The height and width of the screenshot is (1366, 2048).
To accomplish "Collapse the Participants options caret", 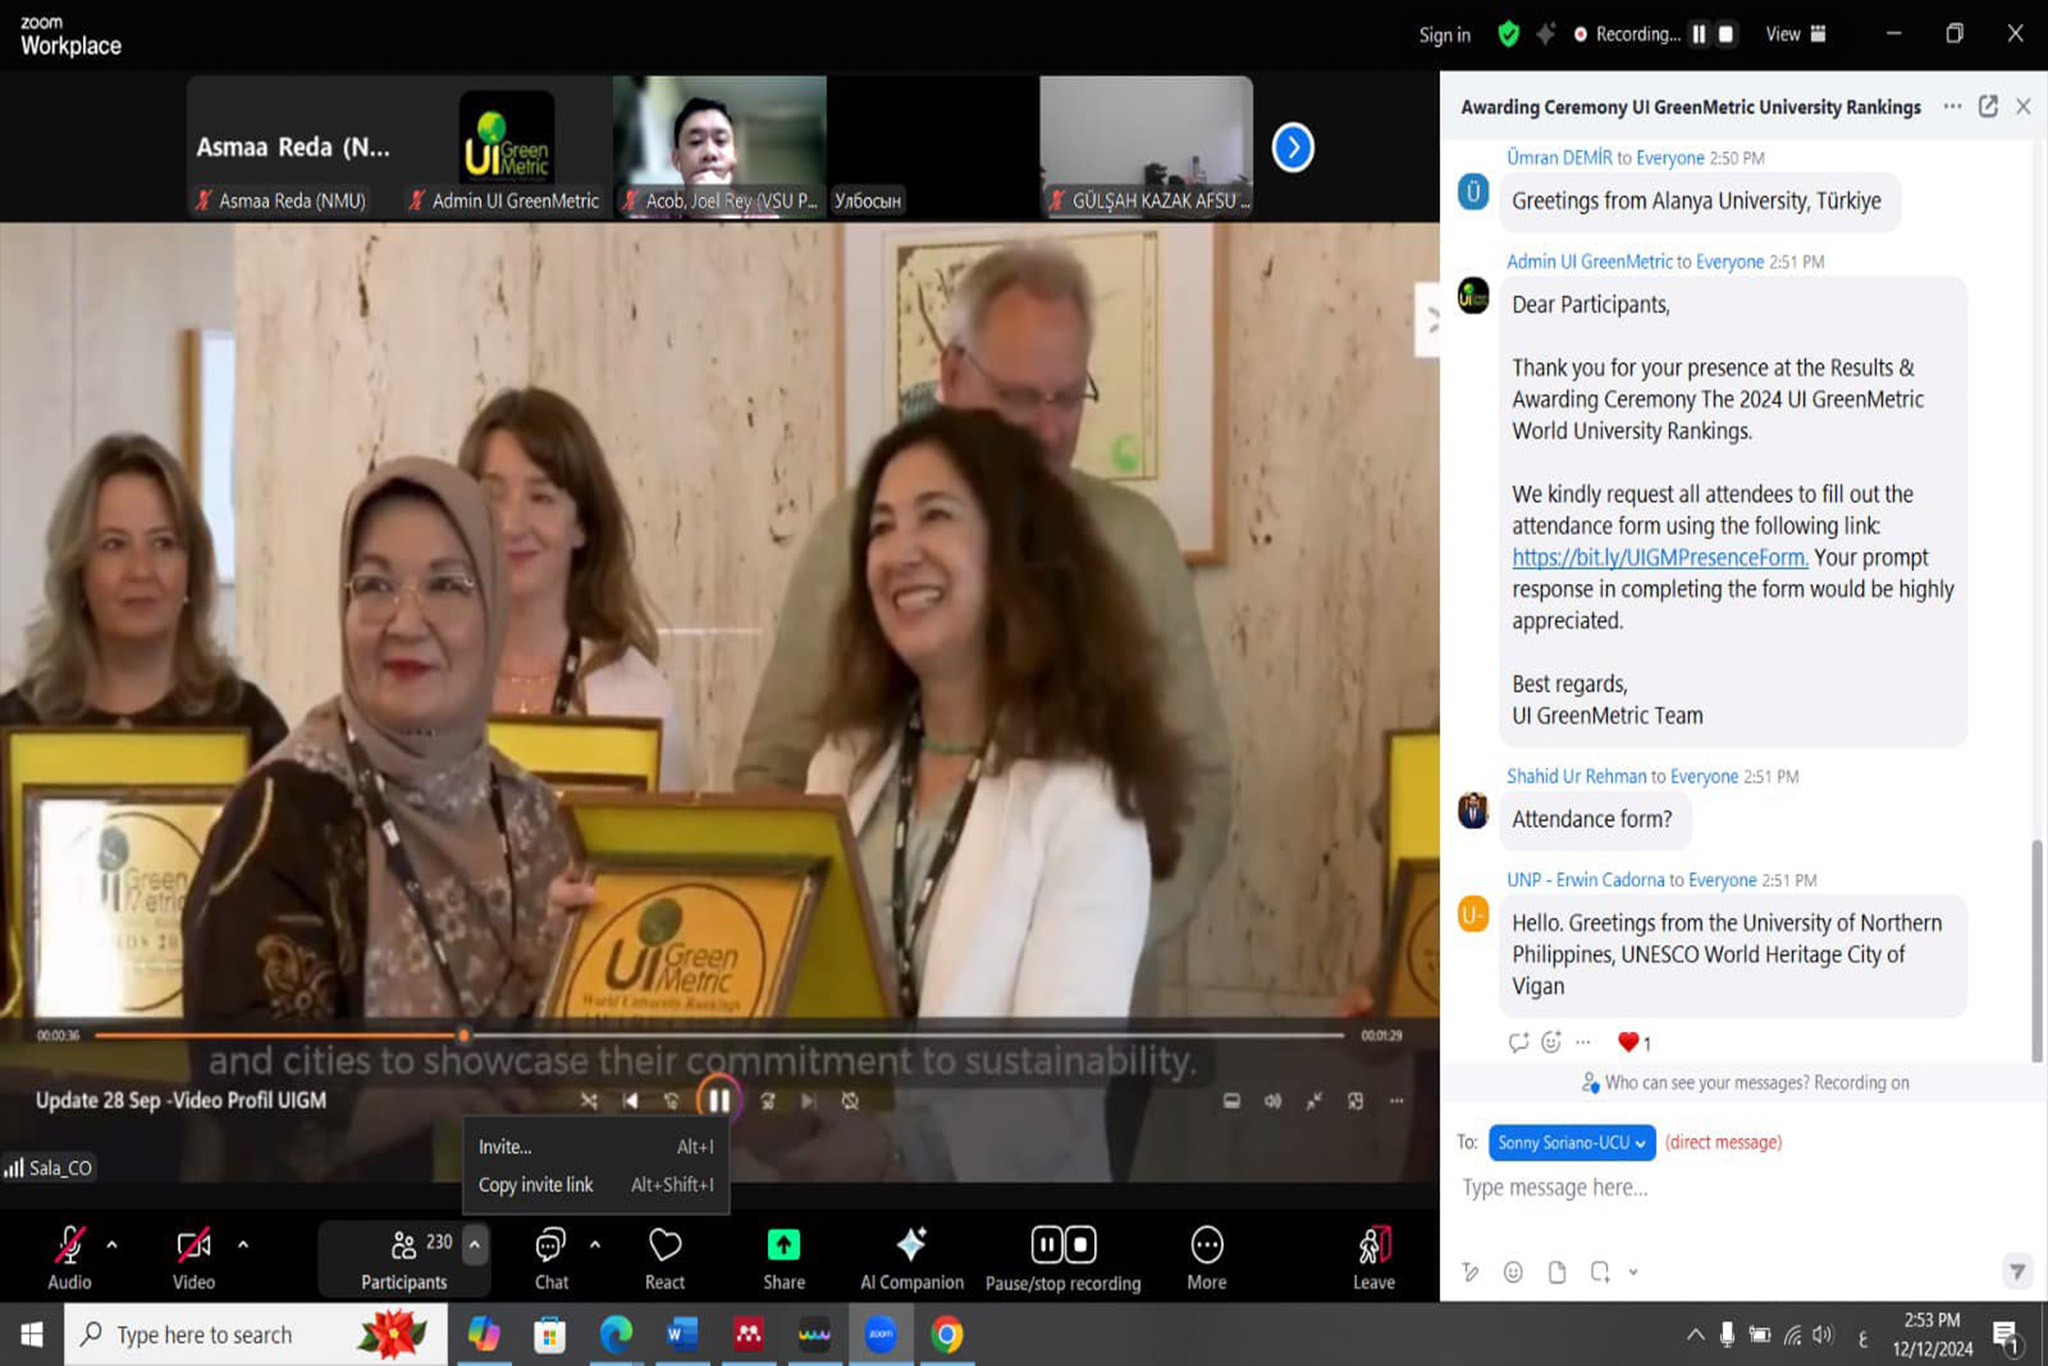I will click(x=474, y=1245).
